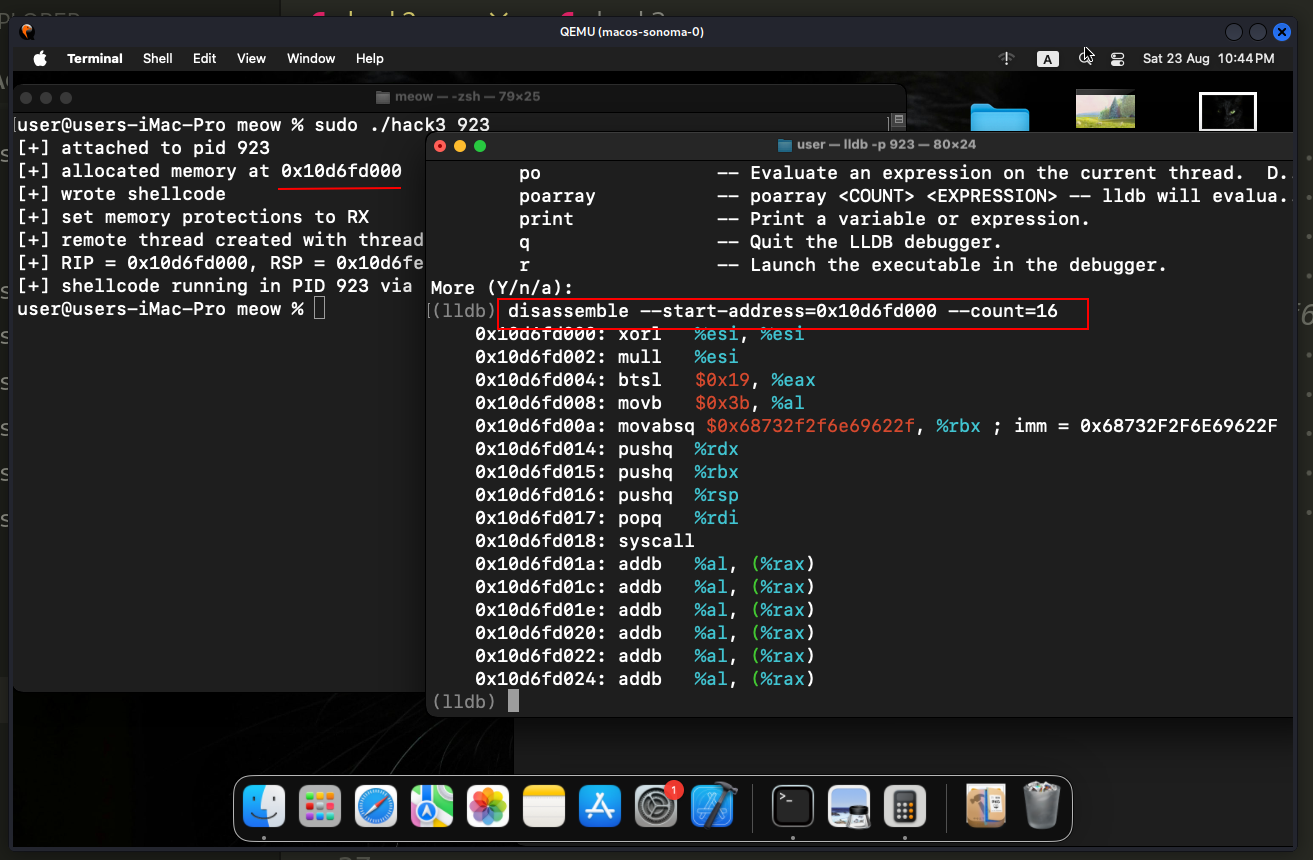The width and height of the screenshot is (1313, 860).
Task: Open Notes app in the Dock
Action: pyautogui.click(x=545, y=806)
